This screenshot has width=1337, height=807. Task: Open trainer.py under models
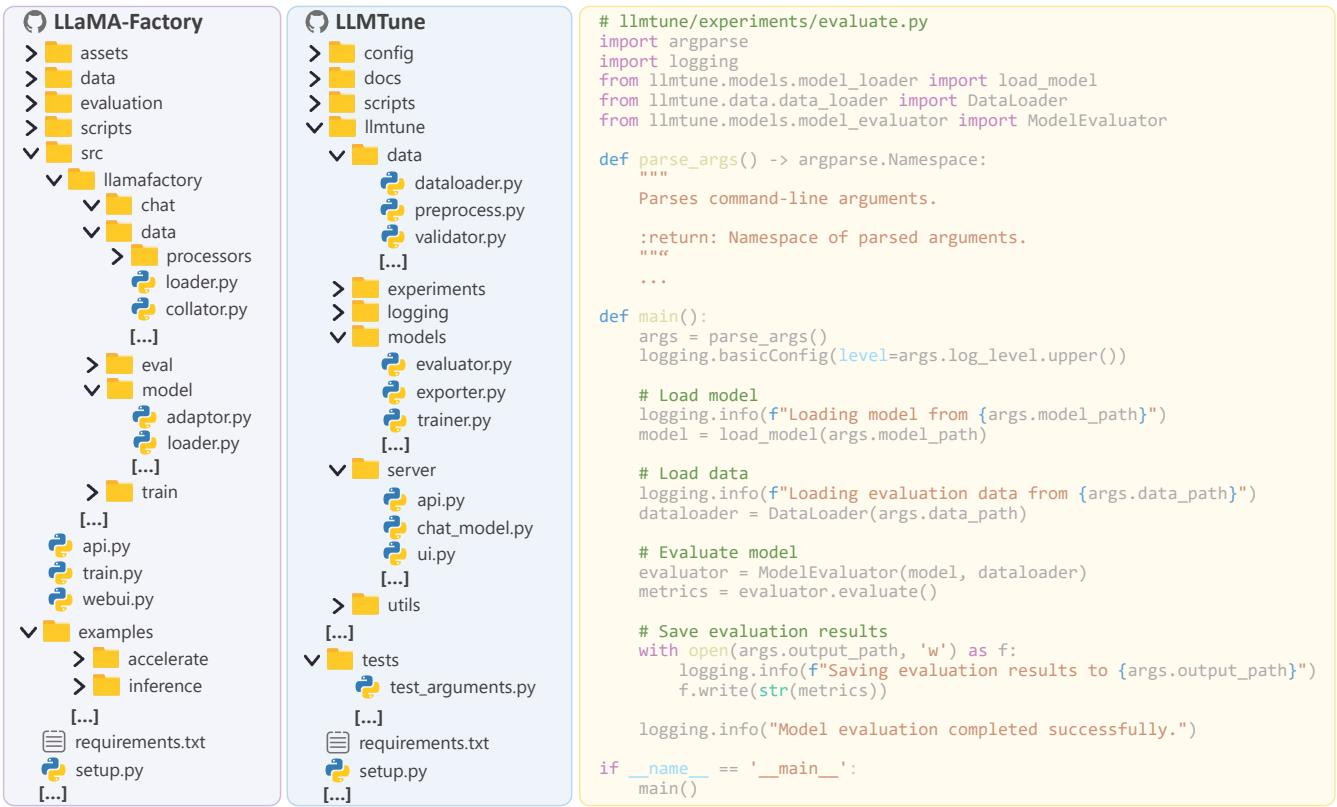click(453, 420)
